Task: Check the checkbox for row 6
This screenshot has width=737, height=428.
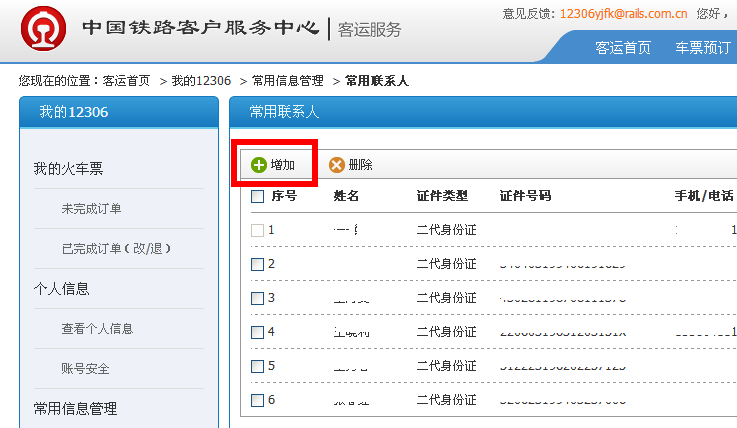Action: click(258, 400)
